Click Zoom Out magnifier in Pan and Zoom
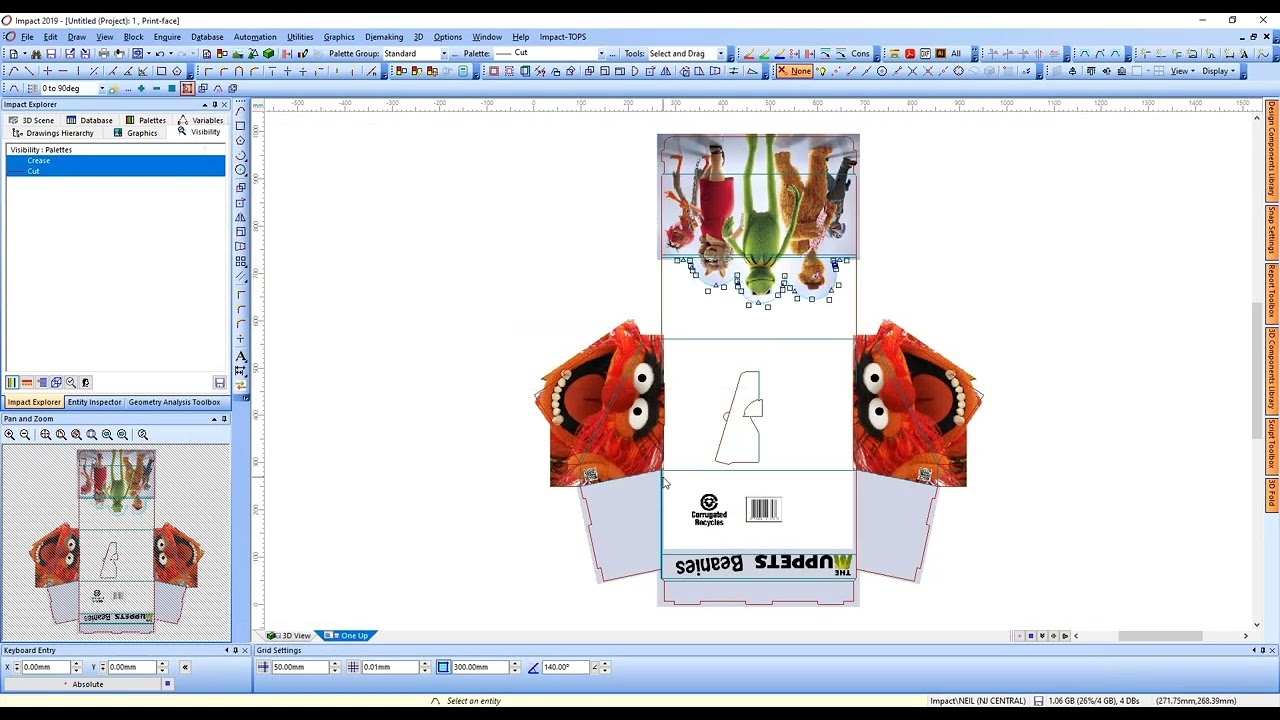This screenshot has width=1280, height=720. point(24,434)
